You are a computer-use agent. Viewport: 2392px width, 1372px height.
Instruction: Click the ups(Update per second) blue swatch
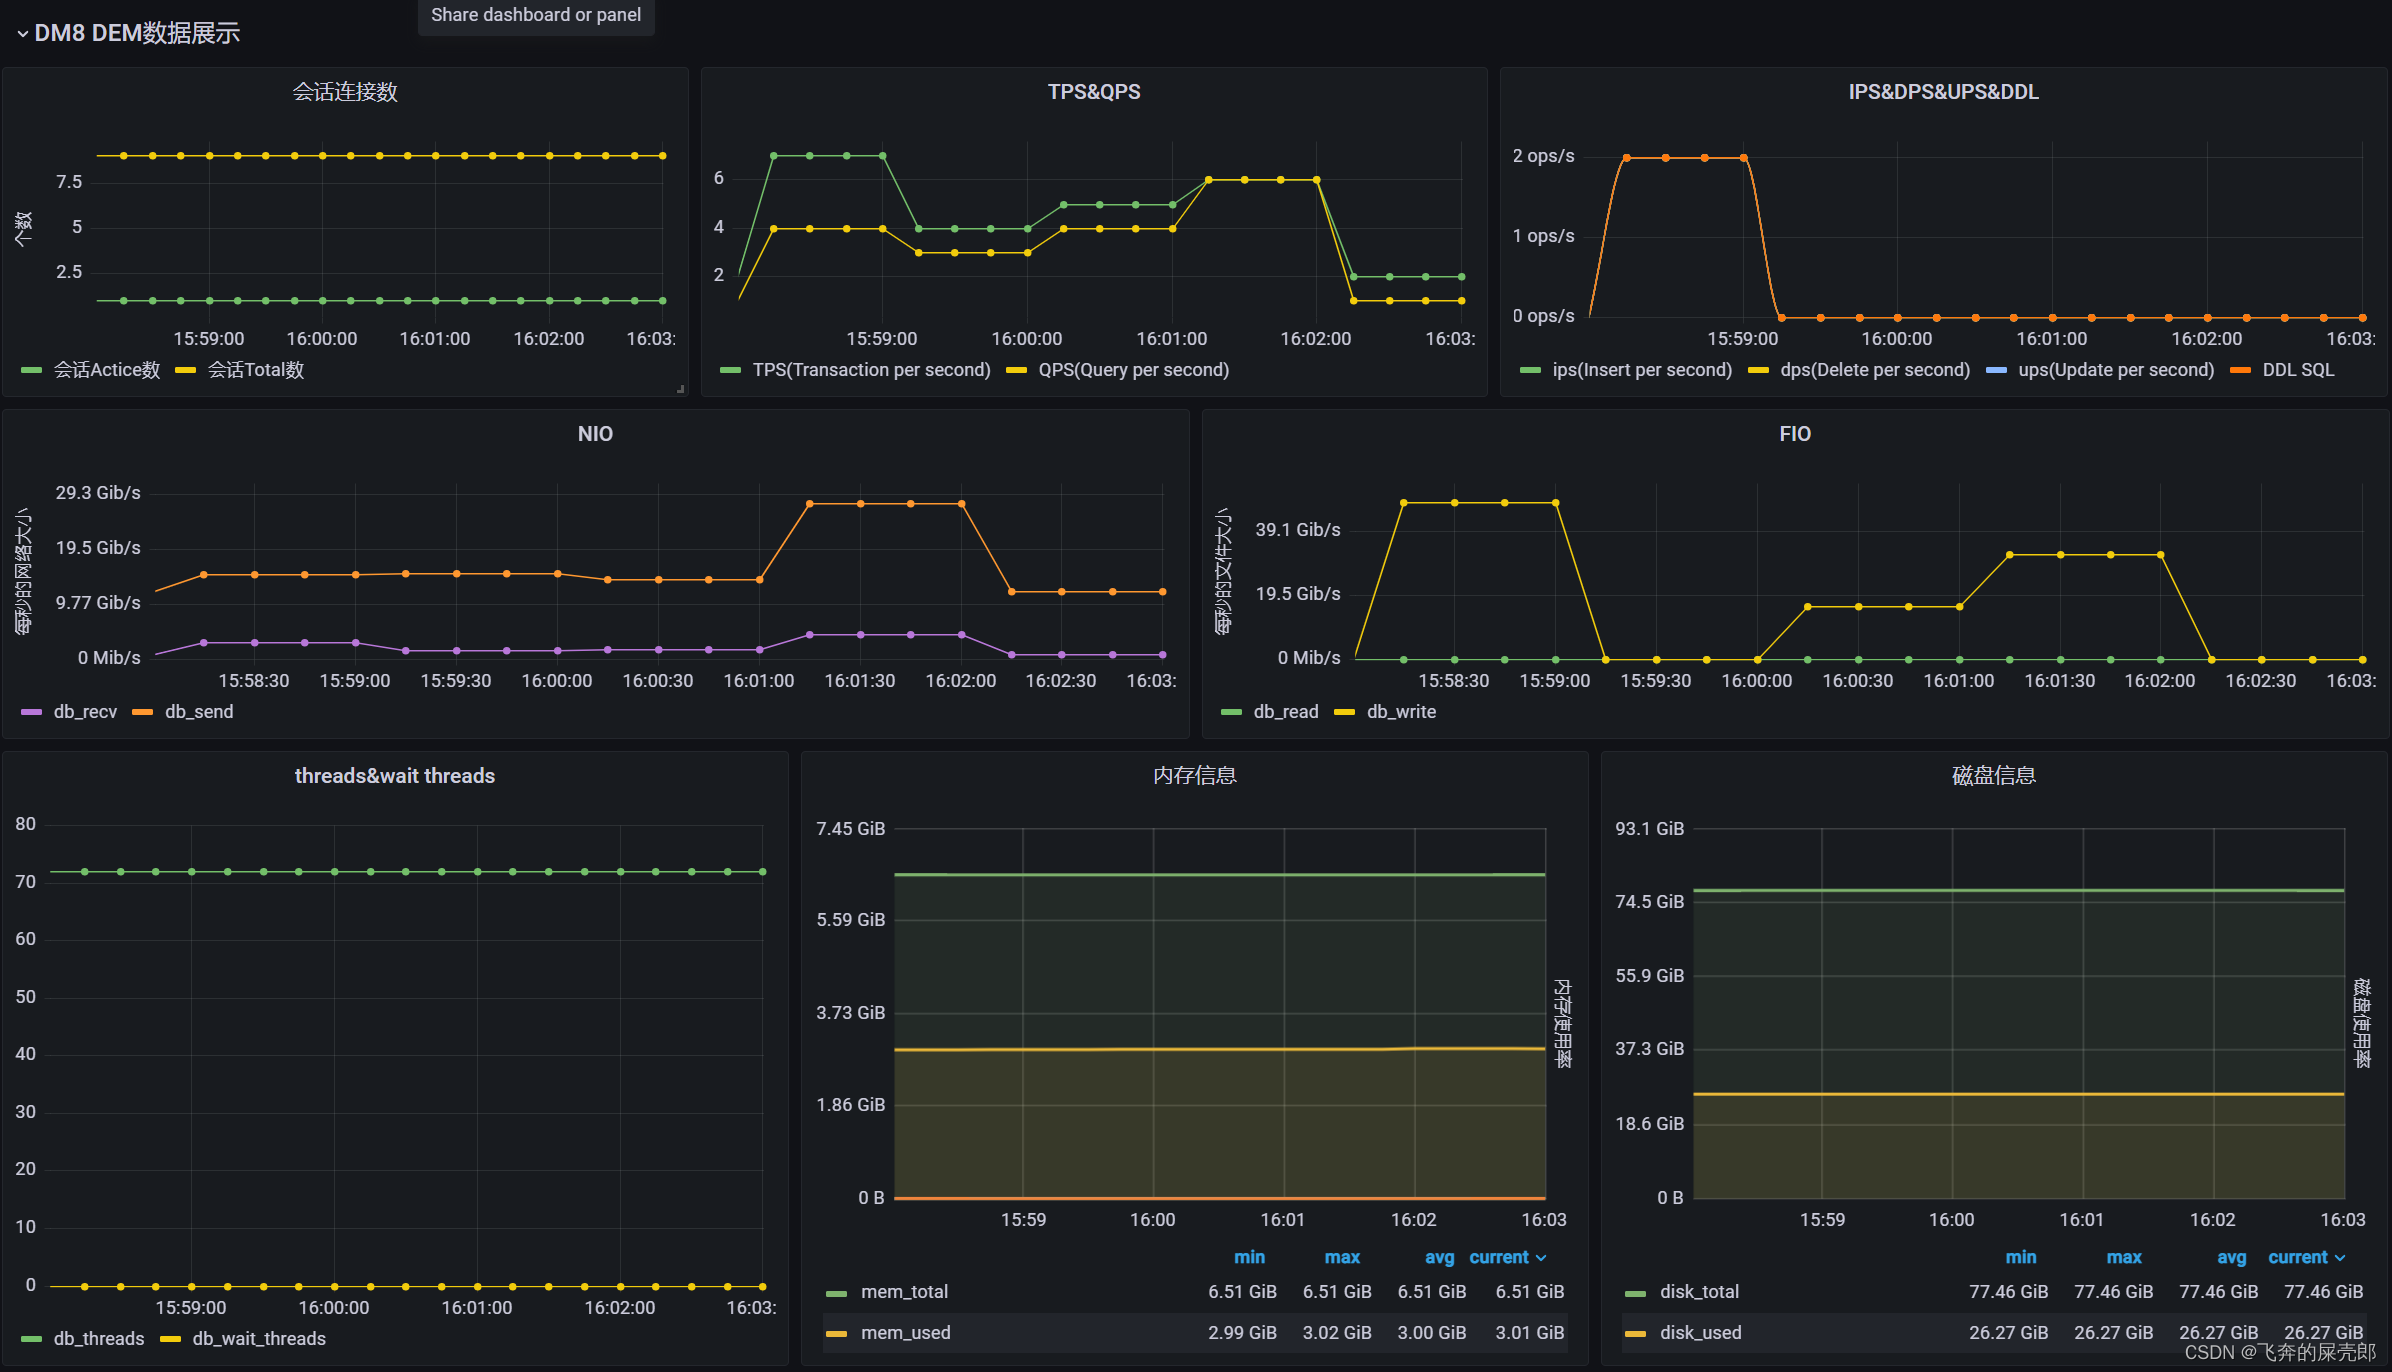1996,370
